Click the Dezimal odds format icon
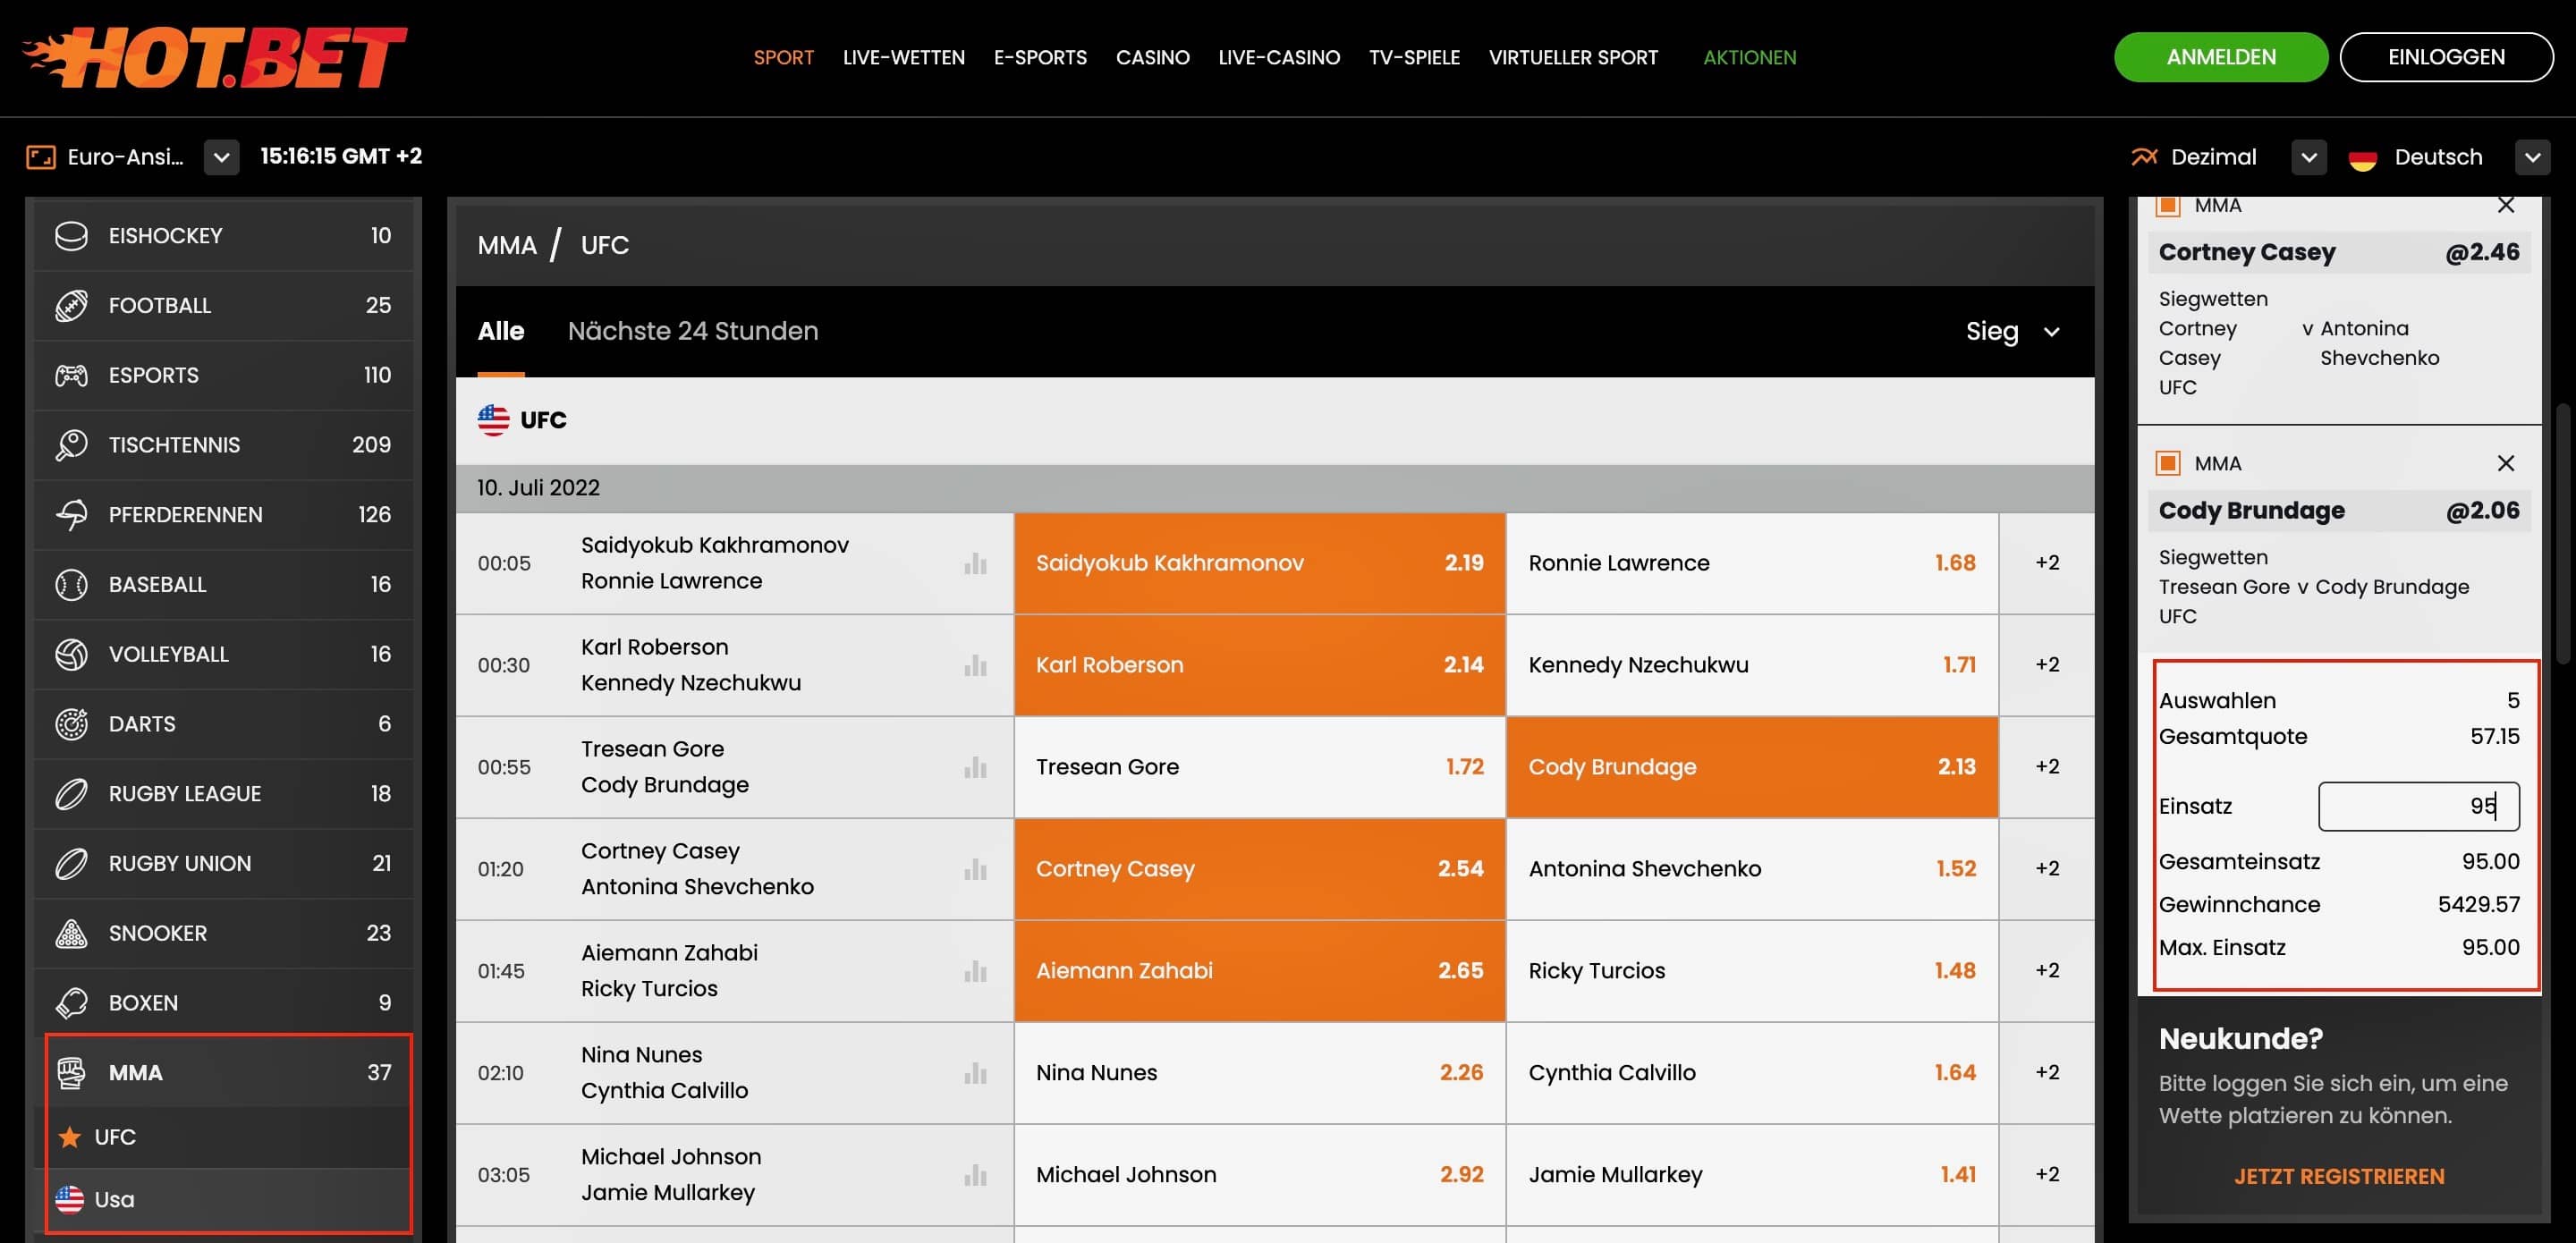The width and height of the screenshot is (2576, 1243). tap(2144, 157)
